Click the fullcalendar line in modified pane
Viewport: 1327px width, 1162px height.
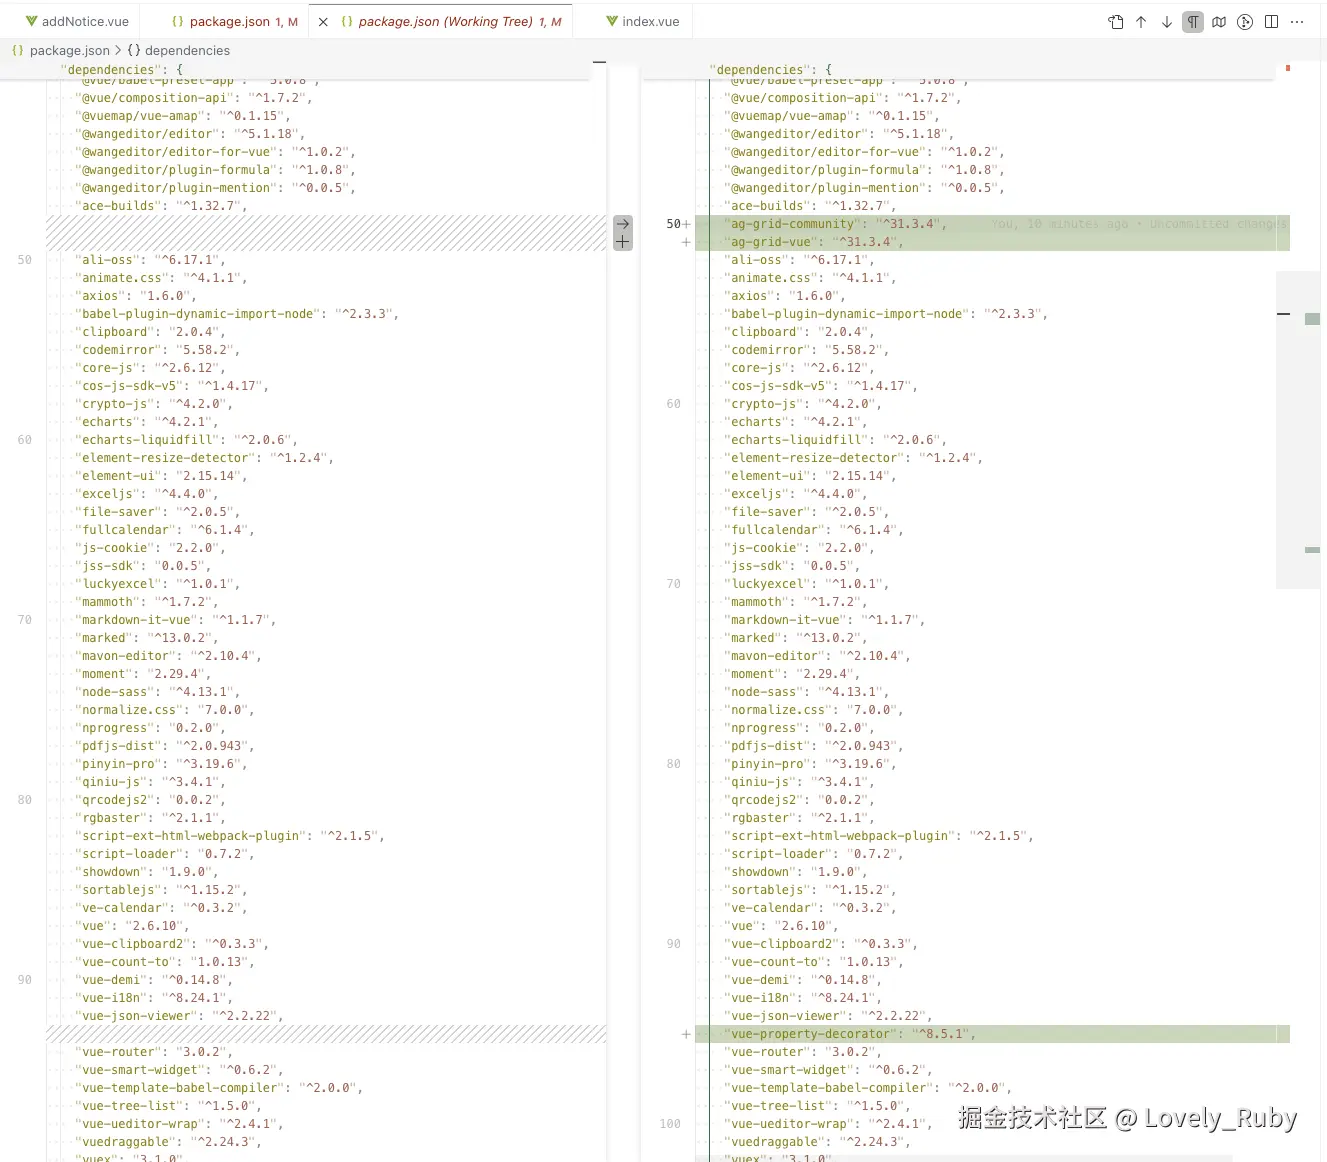pos(813,530)
